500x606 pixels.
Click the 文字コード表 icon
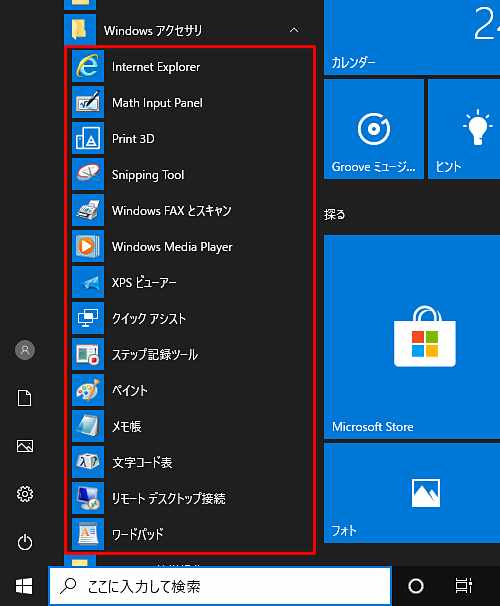[x=88, y=461]
